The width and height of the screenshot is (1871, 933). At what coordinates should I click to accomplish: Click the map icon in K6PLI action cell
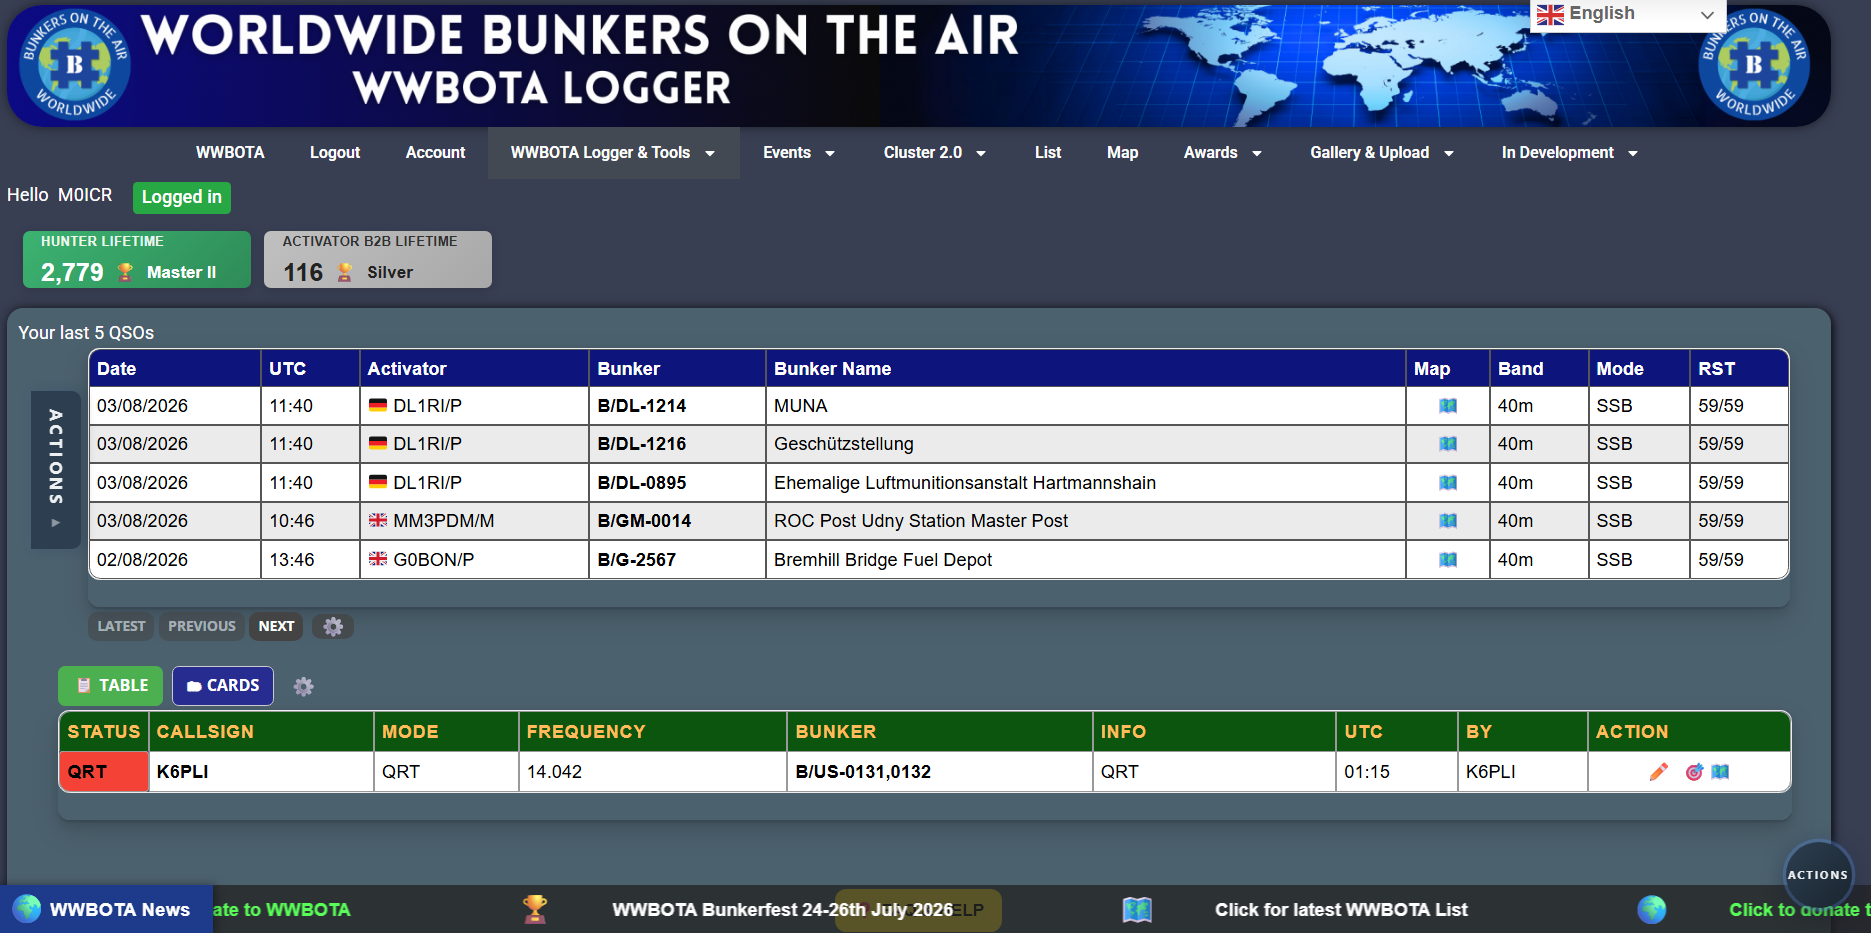pos(1720,772)
